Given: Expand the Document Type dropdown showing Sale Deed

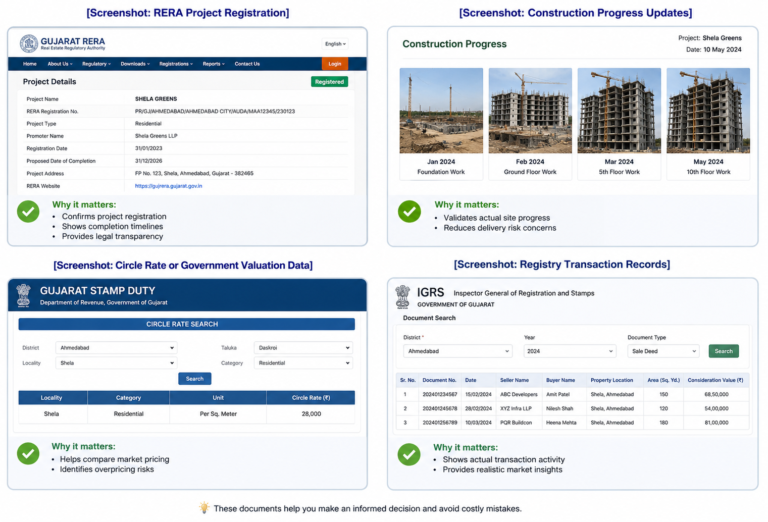Looking at the screenshot, I should [663, 351].
